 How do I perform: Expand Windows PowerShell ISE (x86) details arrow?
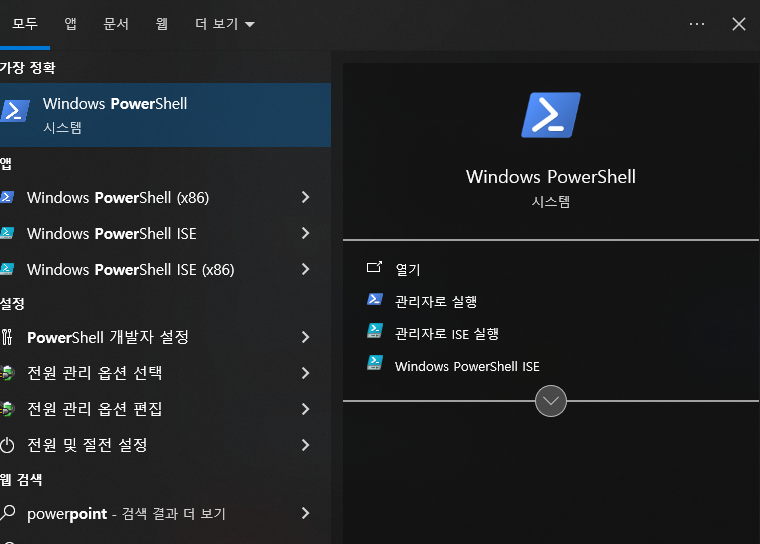[305, 269]
